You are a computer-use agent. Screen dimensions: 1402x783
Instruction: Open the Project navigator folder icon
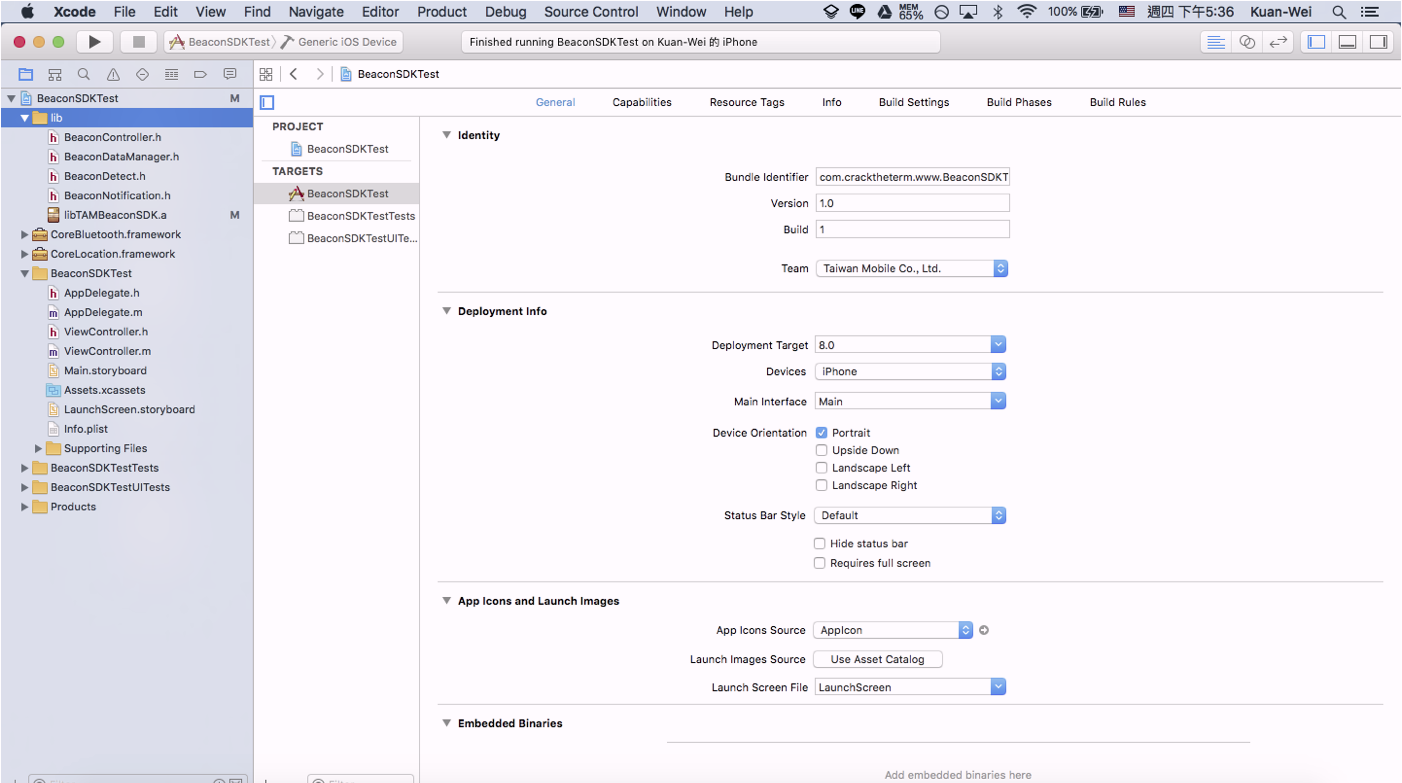click(26, 74)
